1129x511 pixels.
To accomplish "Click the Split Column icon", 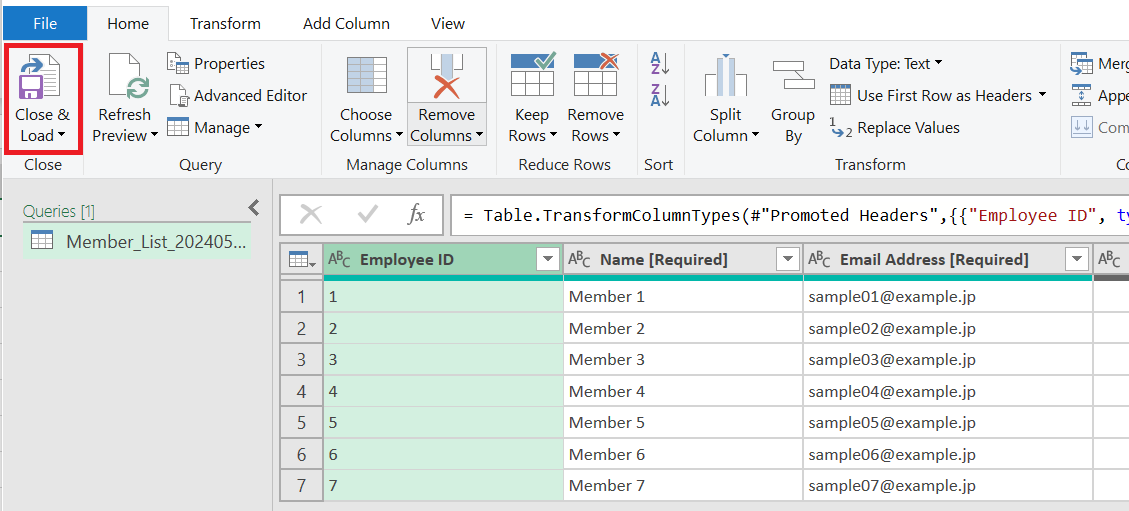I will click(x=726, y=77).
